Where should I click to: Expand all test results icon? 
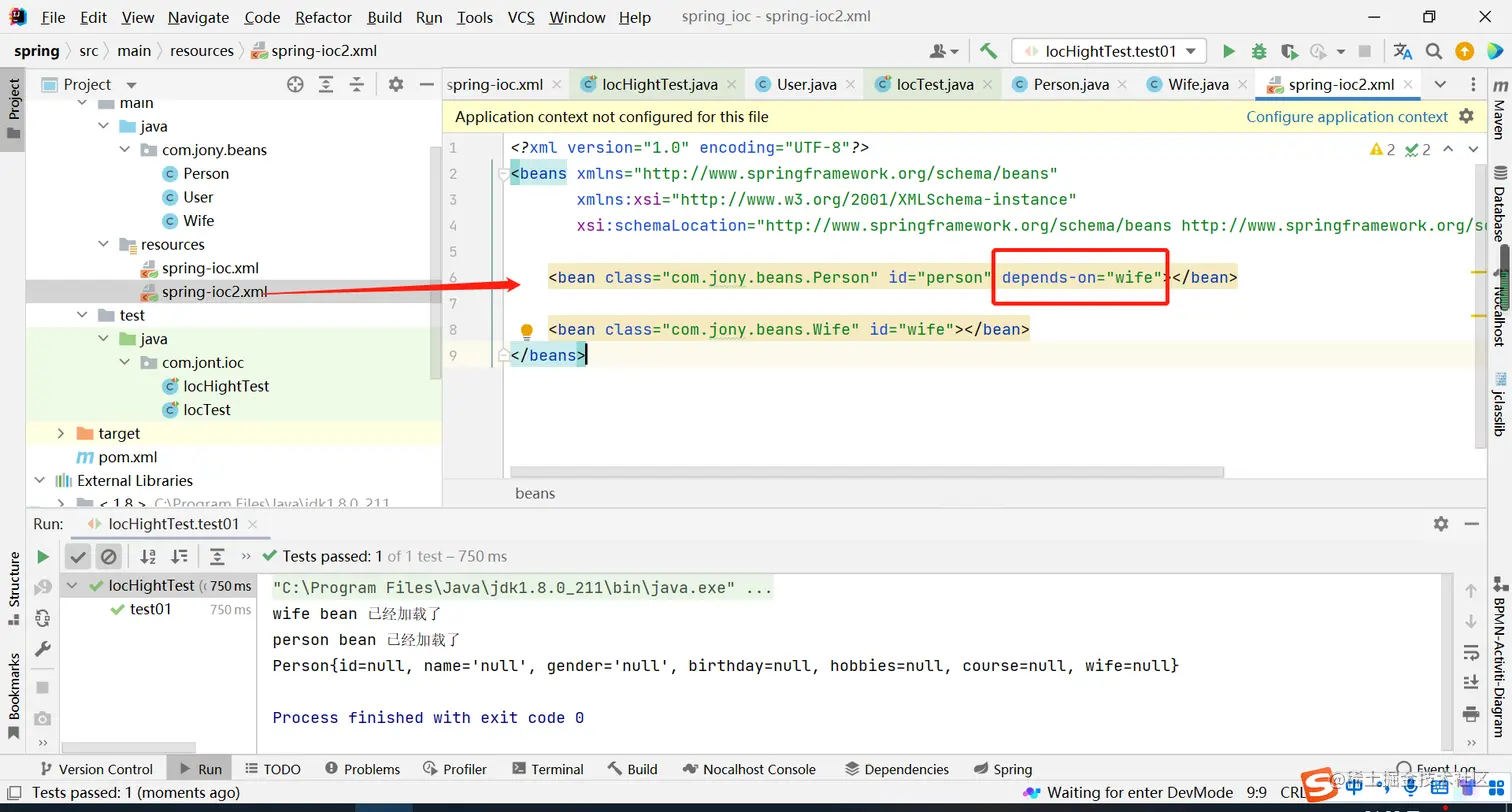pyautogui.click(x=217, y=556)
